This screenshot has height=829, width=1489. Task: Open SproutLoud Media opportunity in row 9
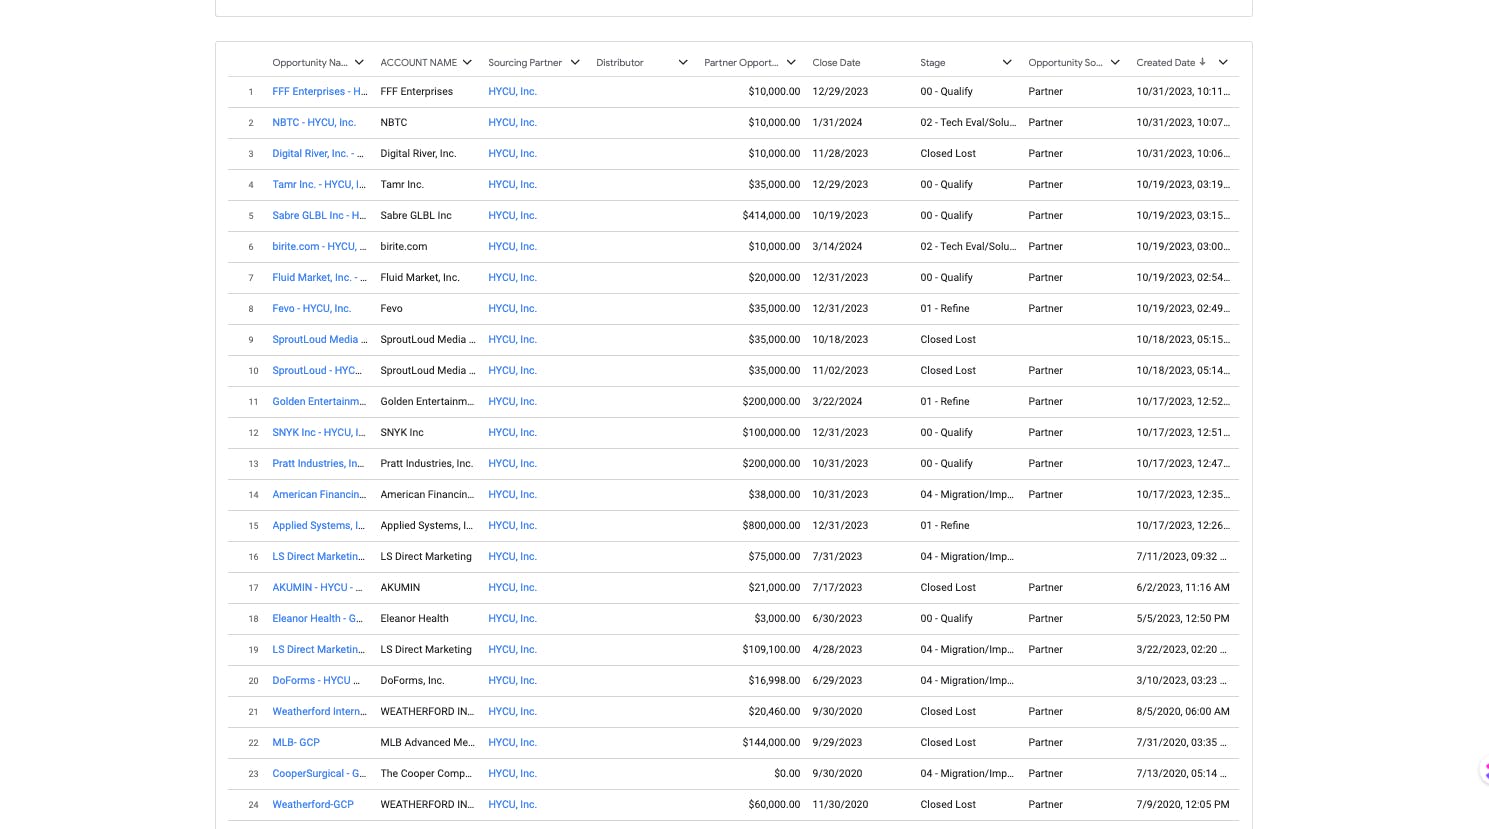[x=320, y=339]
